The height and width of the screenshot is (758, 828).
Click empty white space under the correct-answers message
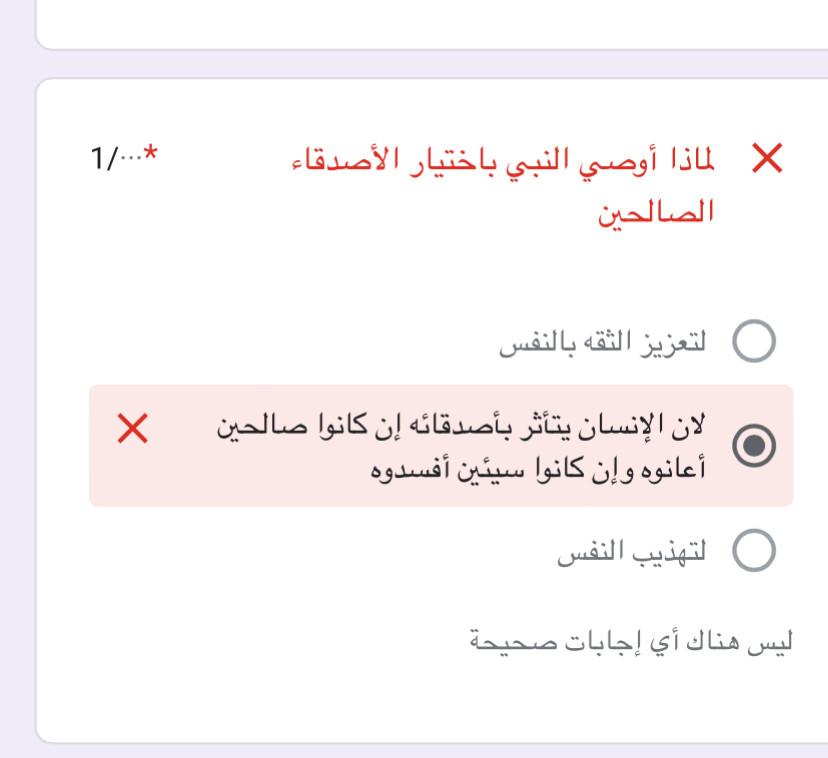point(400,700)
